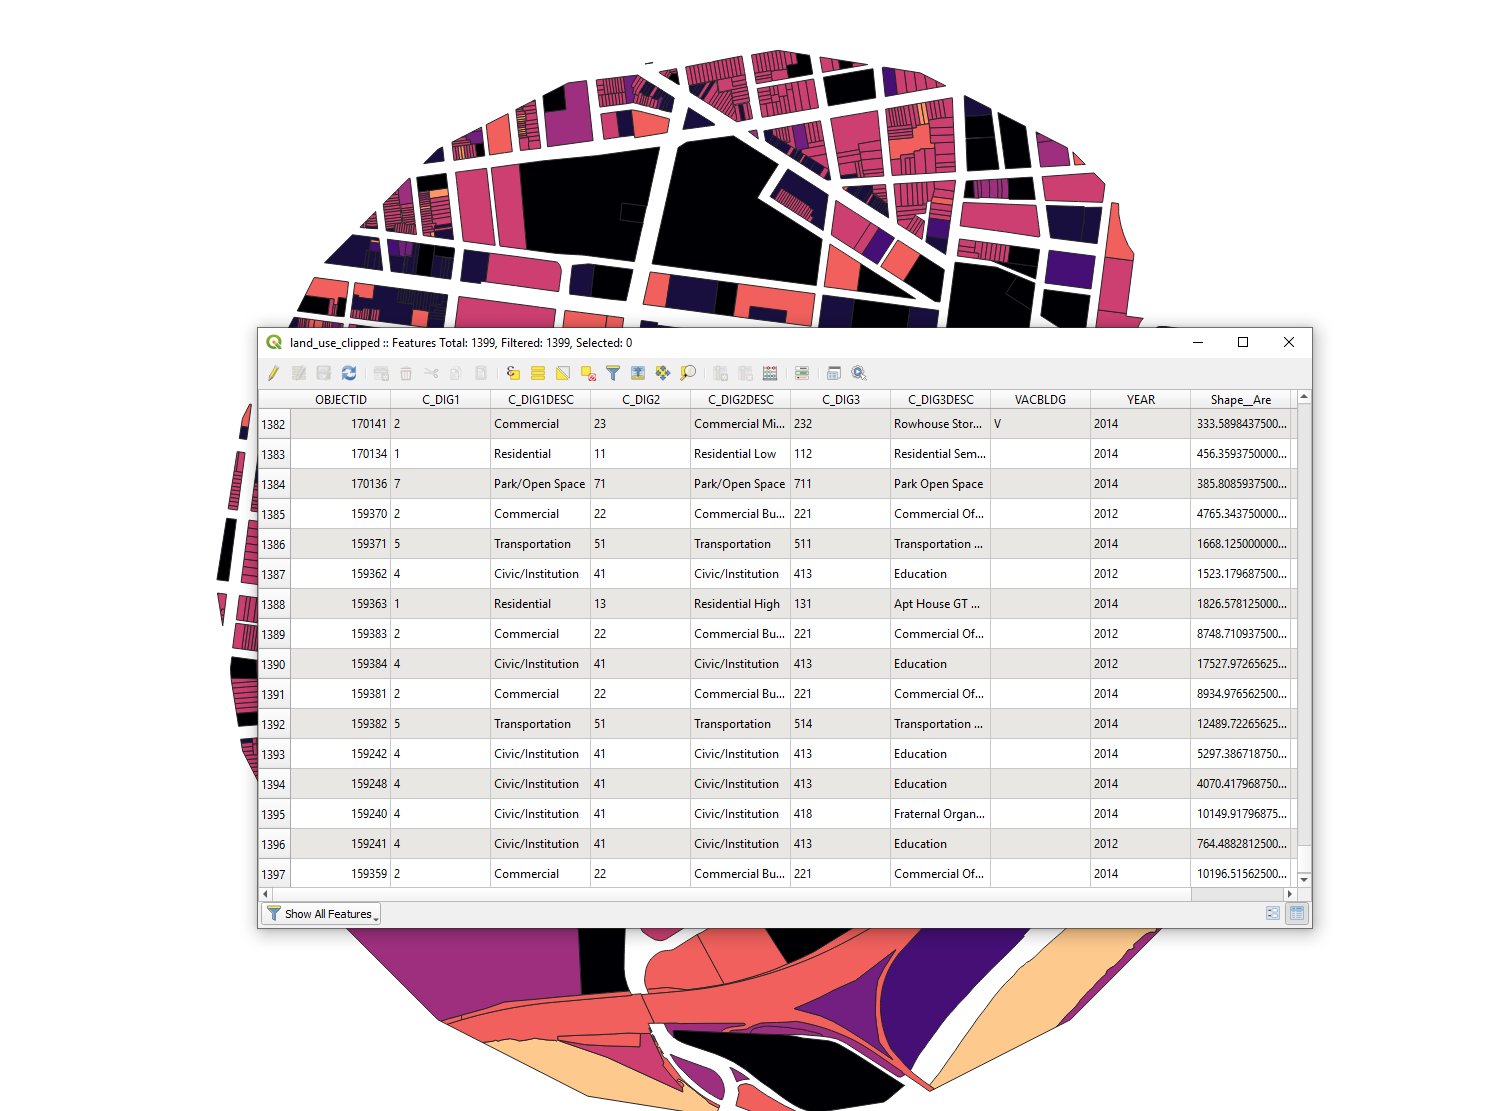This screenshot has width=1493, height=1111.
Task: Open conditional formatting rules
Action: point(802,373)
